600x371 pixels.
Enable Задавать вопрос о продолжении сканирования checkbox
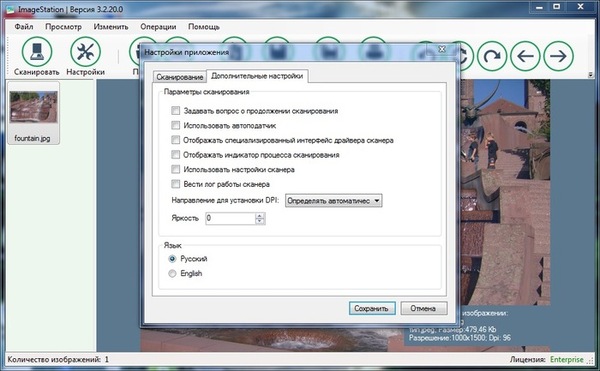(x=175, y=111)
